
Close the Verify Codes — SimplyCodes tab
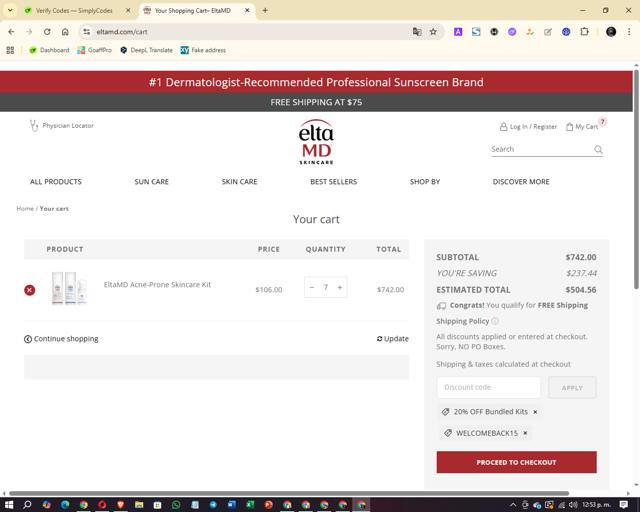[128, 11]
